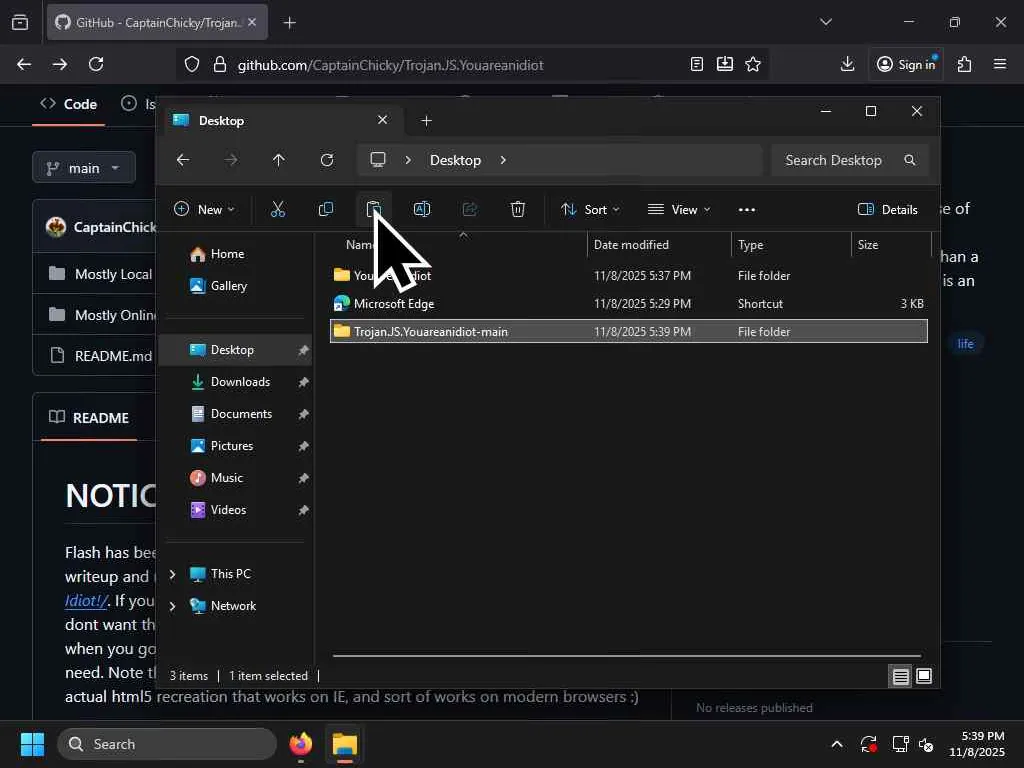Click the search magnifier in Explorer
Screen dimensions: 1024x768
[x=910, y=160]
